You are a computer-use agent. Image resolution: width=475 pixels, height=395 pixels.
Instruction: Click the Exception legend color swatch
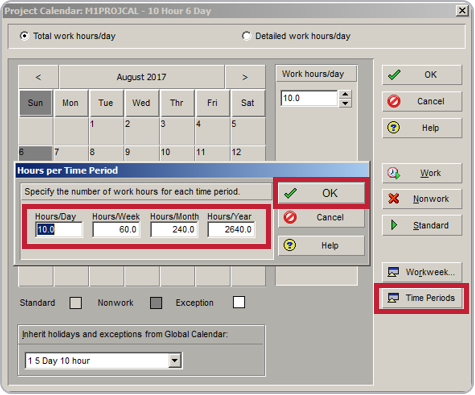[239, 302]
